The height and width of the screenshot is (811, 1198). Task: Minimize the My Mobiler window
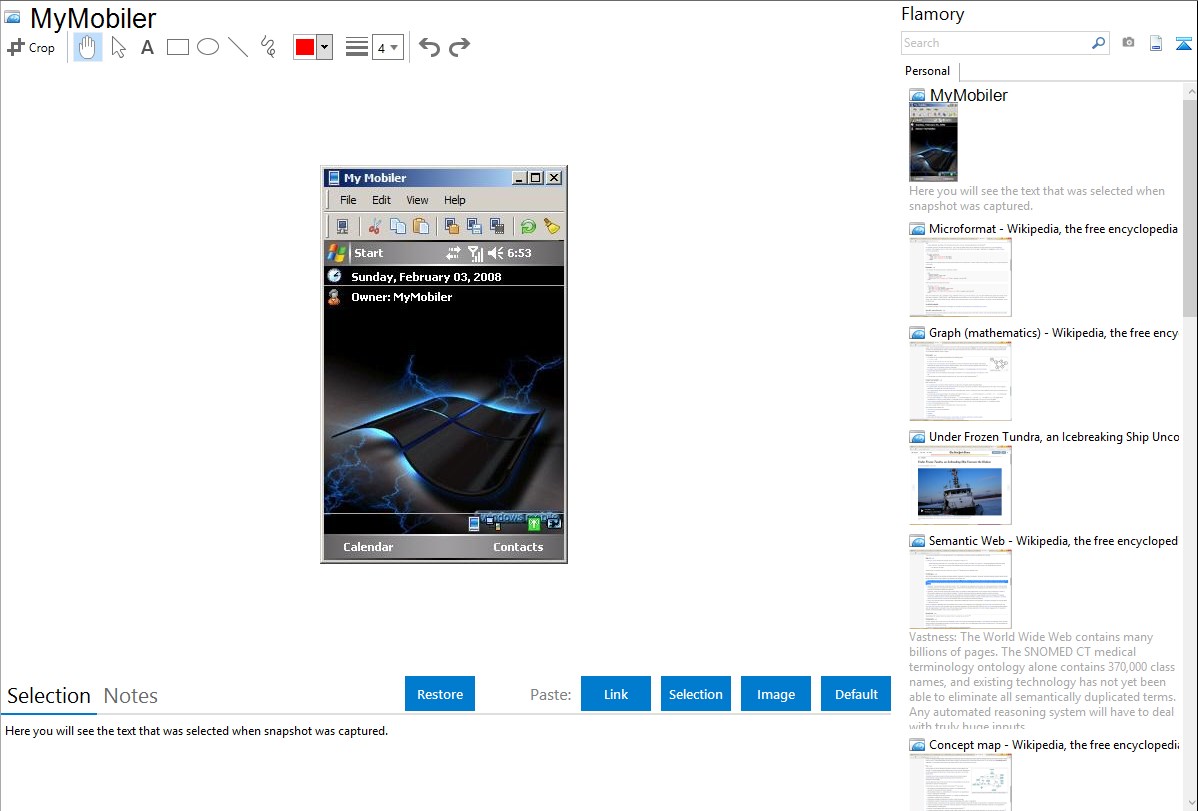(x=520, y=177)
